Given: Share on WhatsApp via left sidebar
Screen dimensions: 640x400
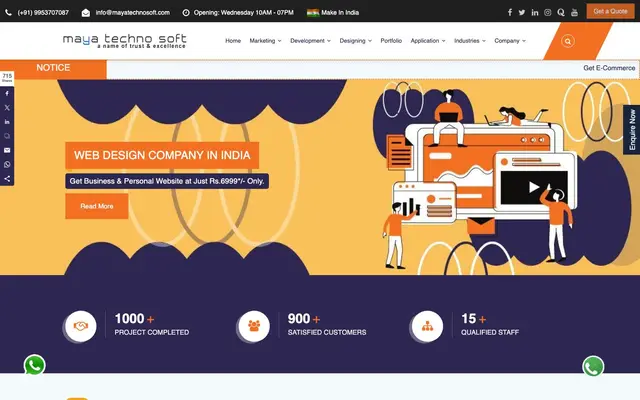Looking at the screenshot, I should click(x=7, y=164).
